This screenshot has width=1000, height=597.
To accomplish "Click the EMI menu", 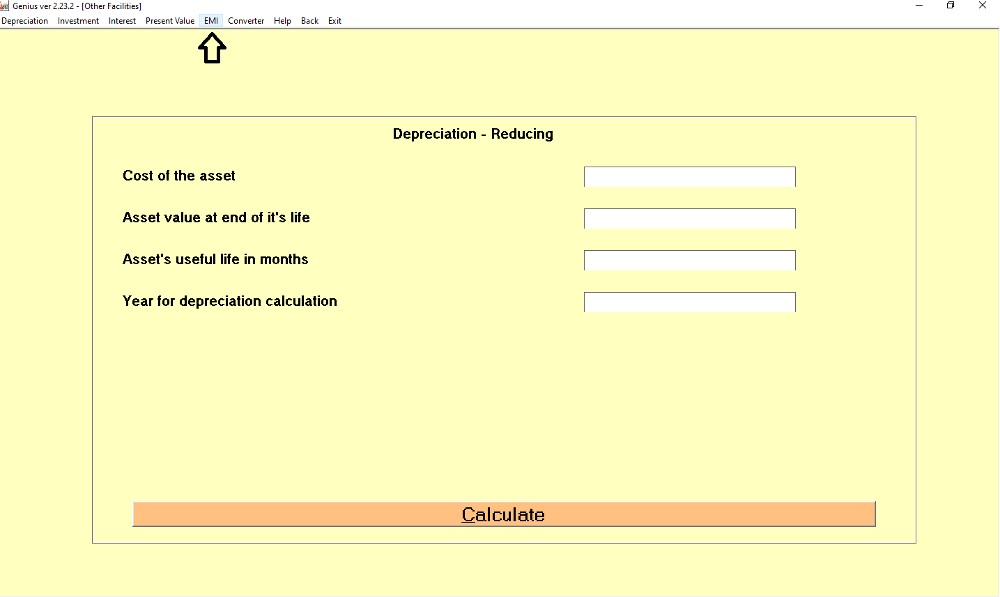I will [211, 21].
